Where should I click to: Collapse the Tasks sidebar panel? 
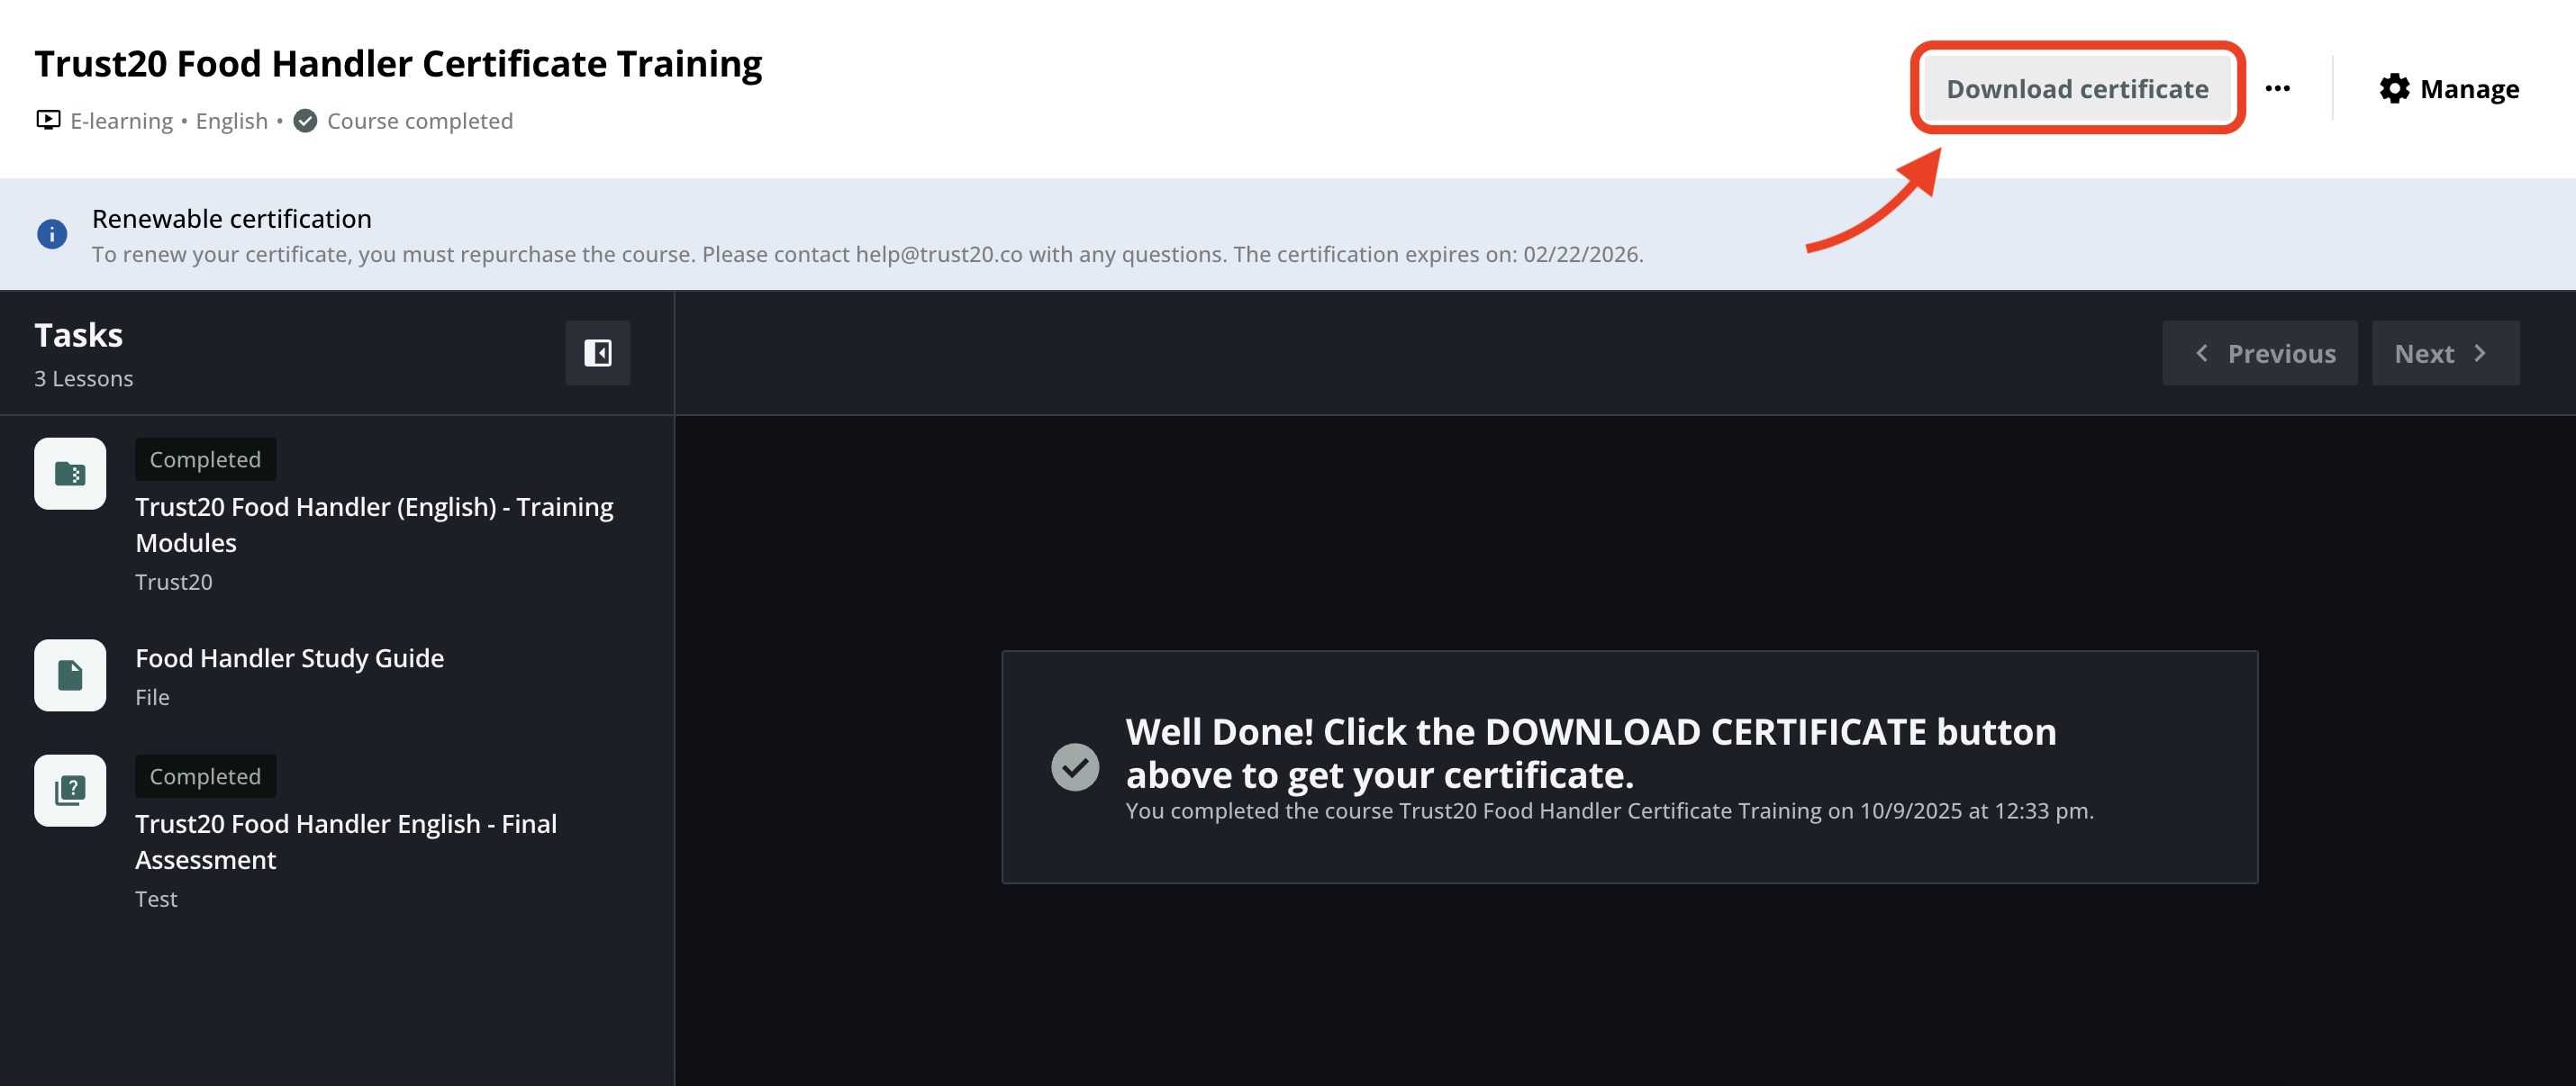coord(597,353)
